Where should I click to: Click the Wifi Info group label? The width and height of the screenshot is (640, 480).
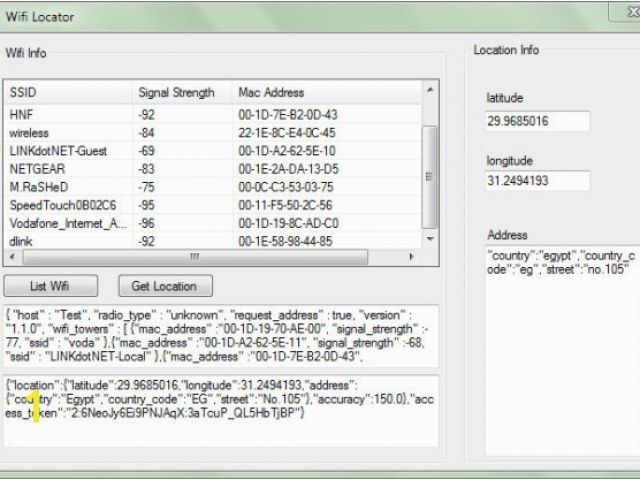(x=26, y=53)
